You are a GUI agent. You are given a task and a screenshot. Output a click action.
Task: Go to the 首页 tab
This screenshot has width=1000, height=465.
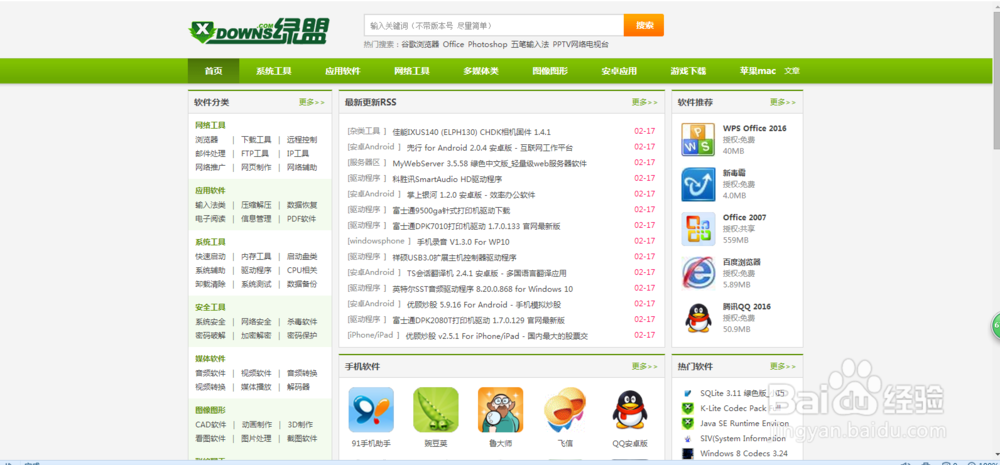click(214, 71)
